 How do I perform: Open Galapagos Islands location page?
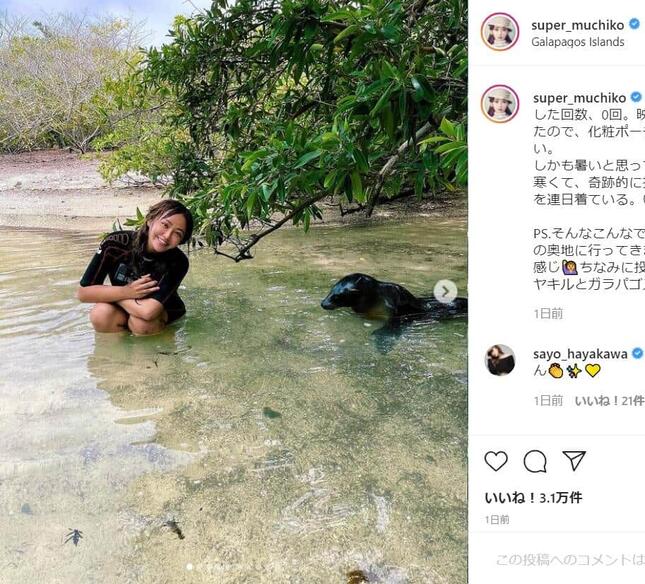click(578, 42)
